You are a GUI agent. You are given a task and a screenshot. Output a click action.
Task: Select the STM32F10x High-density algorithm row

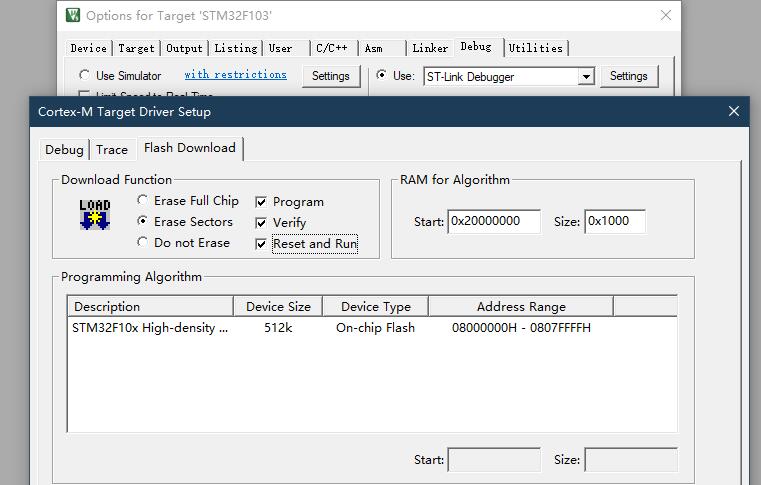point(372,328)
